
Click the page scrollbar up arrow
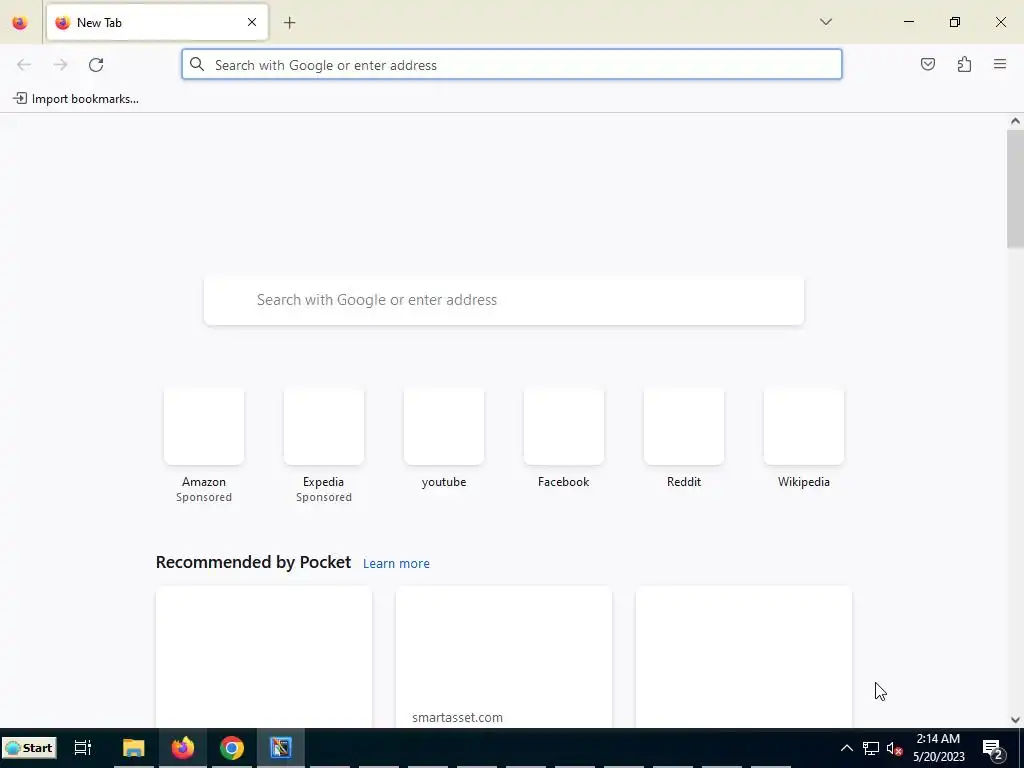click(x=1015, y=121)
